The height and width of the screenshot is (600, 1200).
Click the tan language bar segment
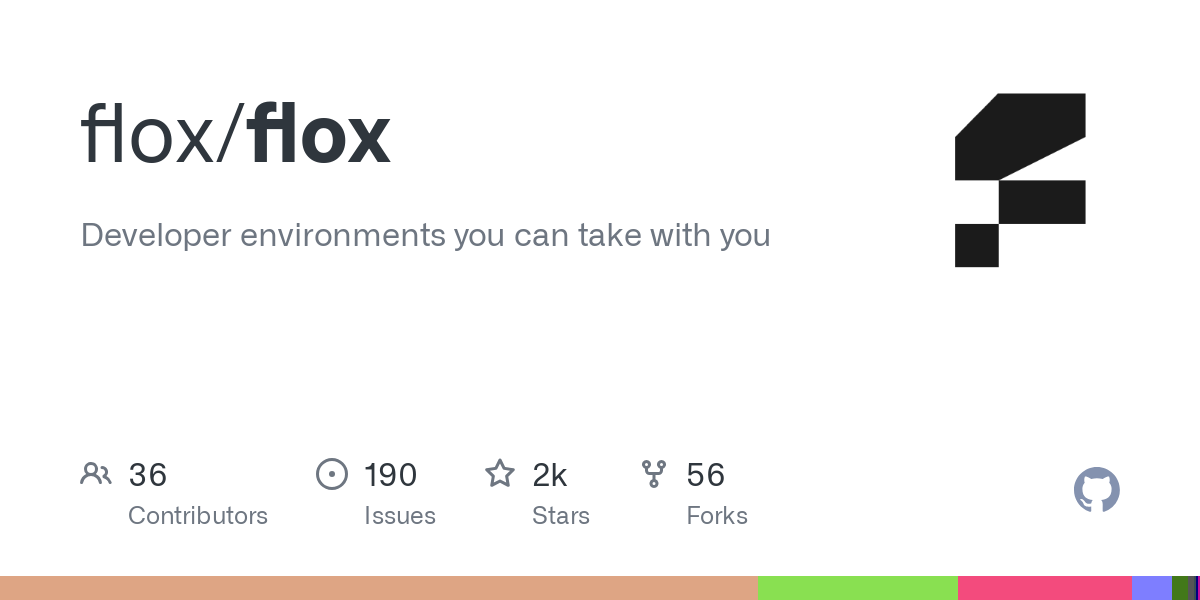click(378, 588)
